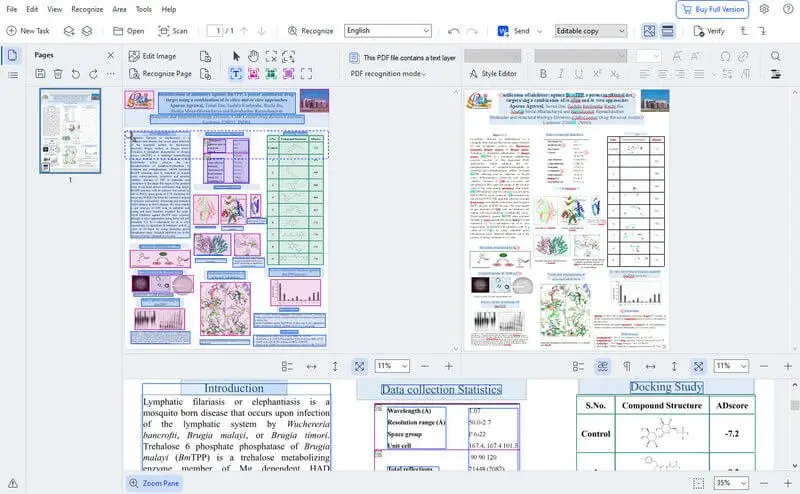
Task: Open more options in Pages panel
Action: coord(111,74)
